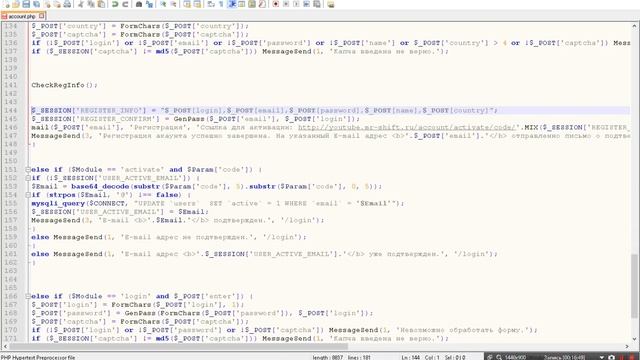Click the vertical scrollbar thumb
Viewport: 640px width, 360px height.
pos(634,286)
